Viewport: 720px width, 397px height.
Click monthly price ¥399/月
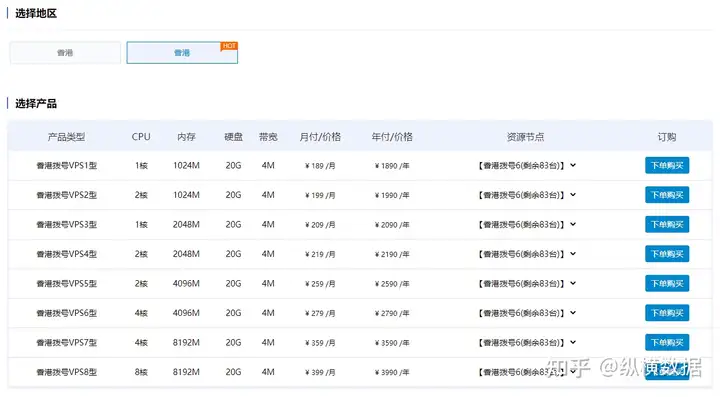coord(320,372)
